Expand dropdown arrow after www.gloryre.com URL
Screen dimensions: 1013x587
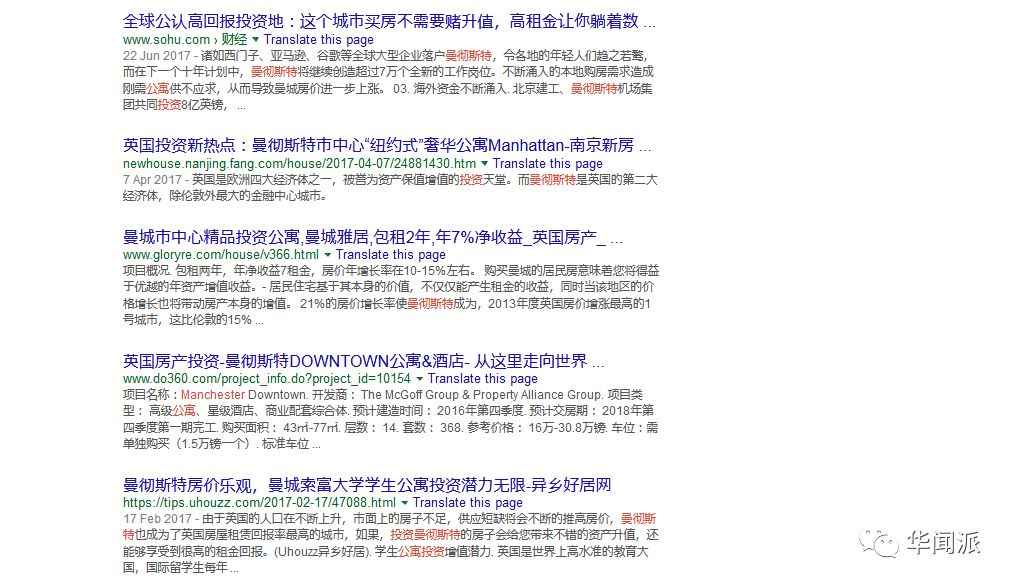coord(328,255)
